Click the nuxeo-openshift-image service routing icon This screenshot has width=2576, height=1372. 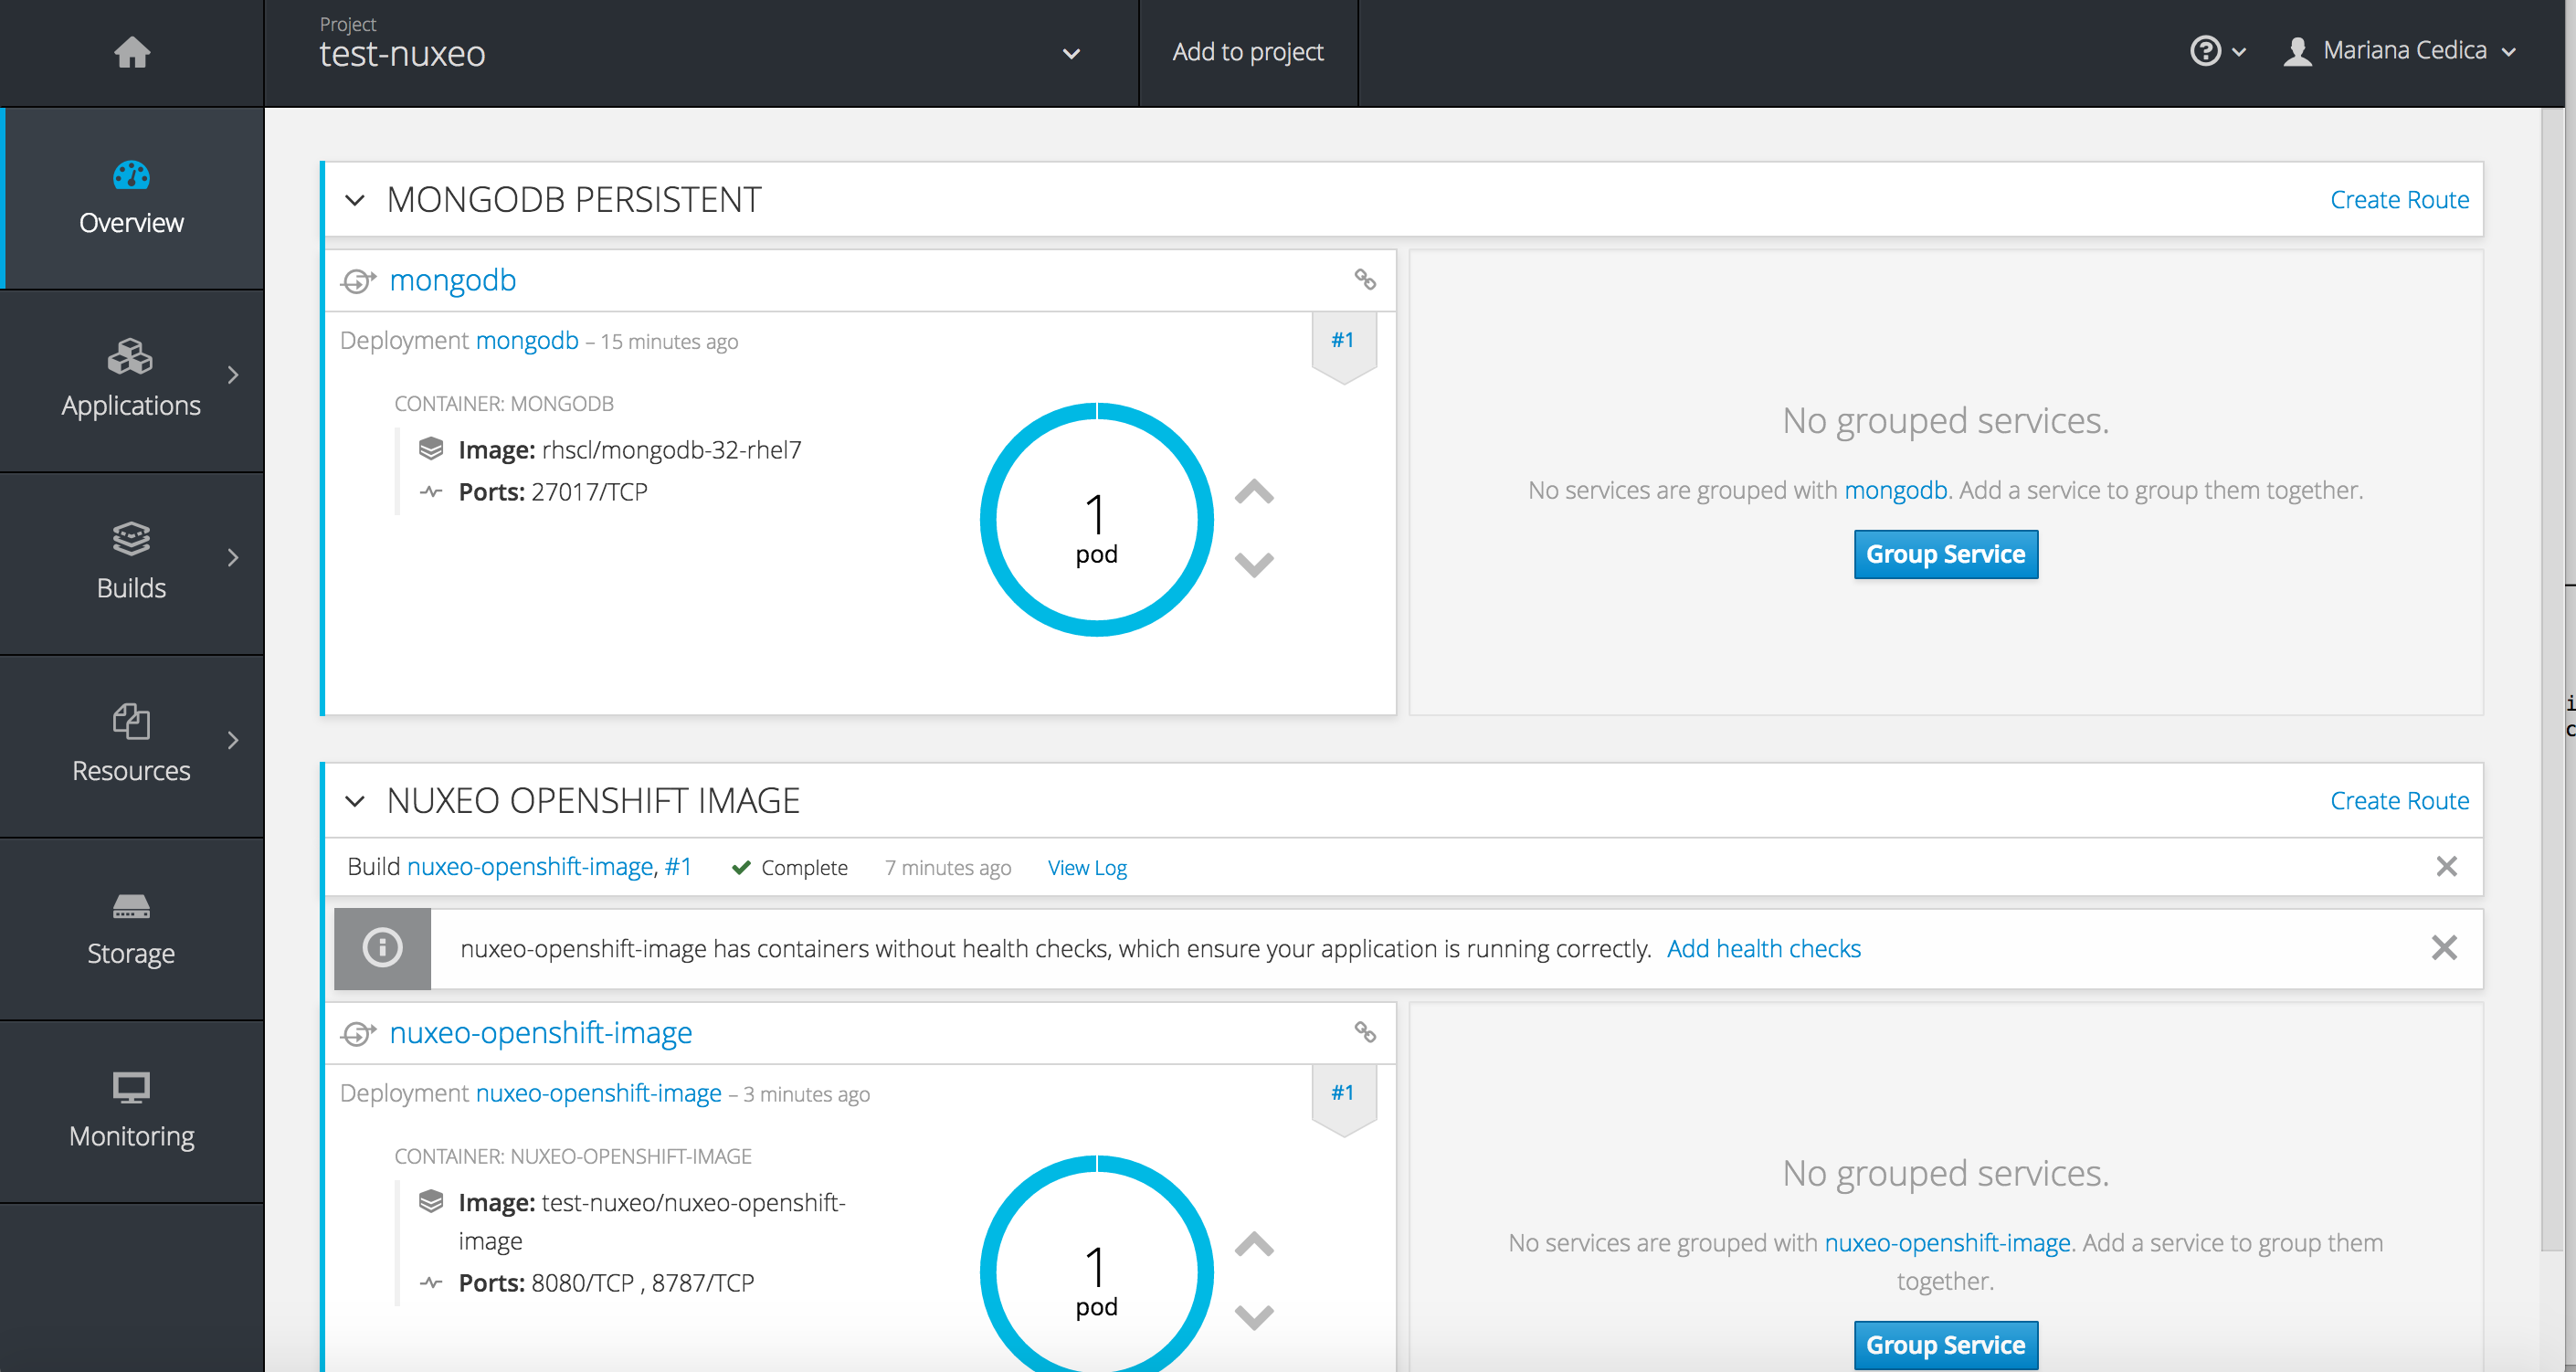coord(358,1033)
